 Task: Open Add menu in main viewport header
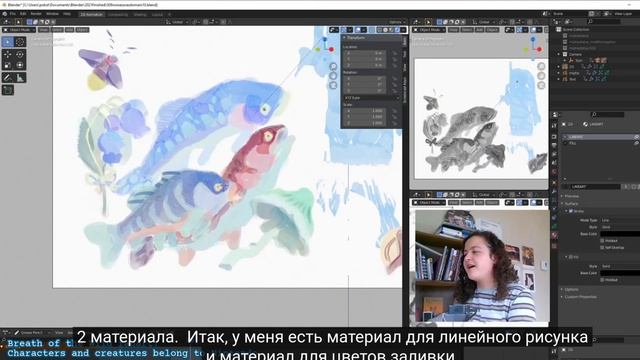click(x=69, y=30)
